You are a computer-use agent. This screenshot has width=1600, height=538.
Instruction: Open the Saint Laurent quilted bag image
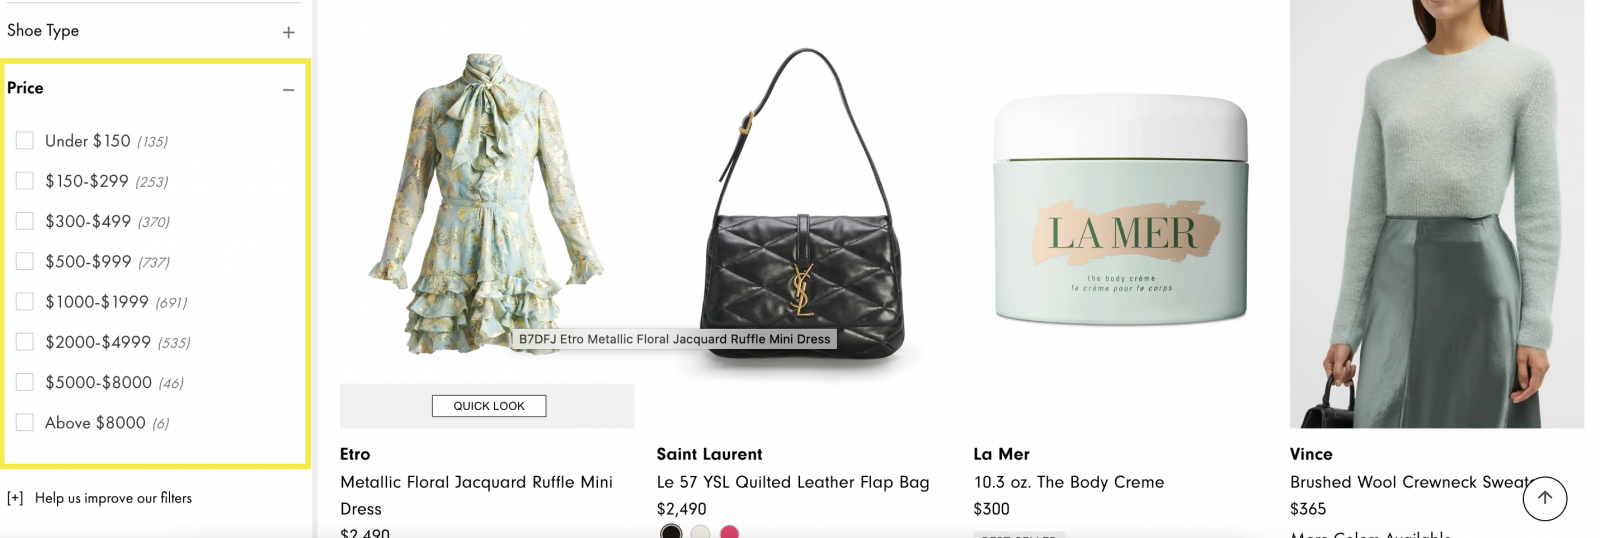tap(803, 206)
